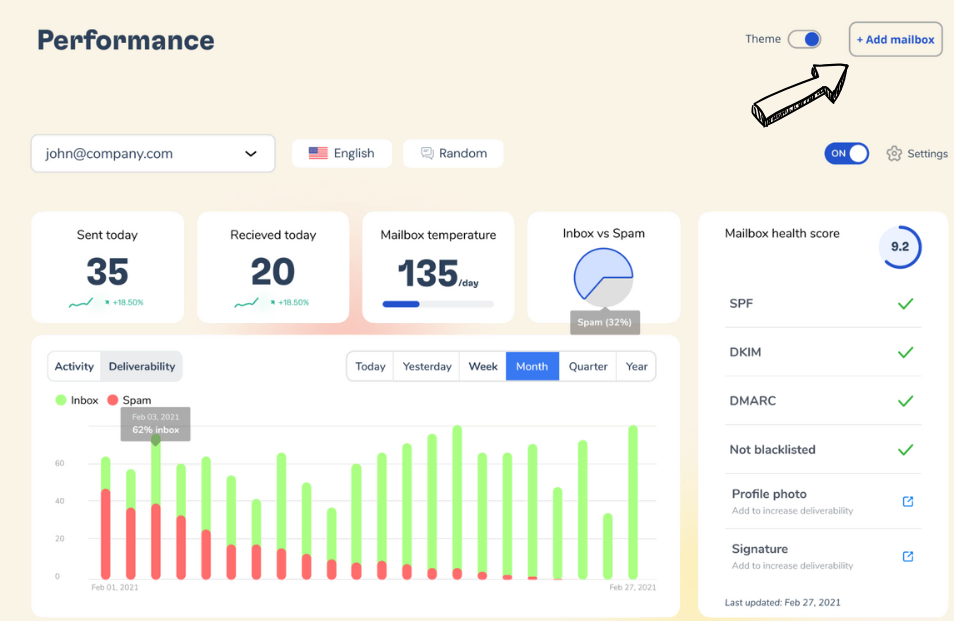This screenshot has width=954, height=621.
Task: Click the SPF green checkmark
Action: point(905,304)
